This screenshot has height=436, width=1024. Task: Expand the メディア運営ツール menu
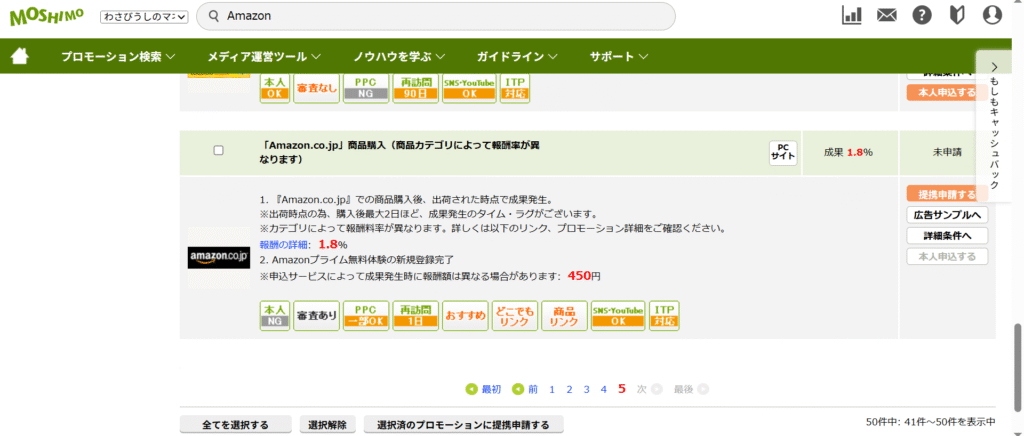pos(264,57)
